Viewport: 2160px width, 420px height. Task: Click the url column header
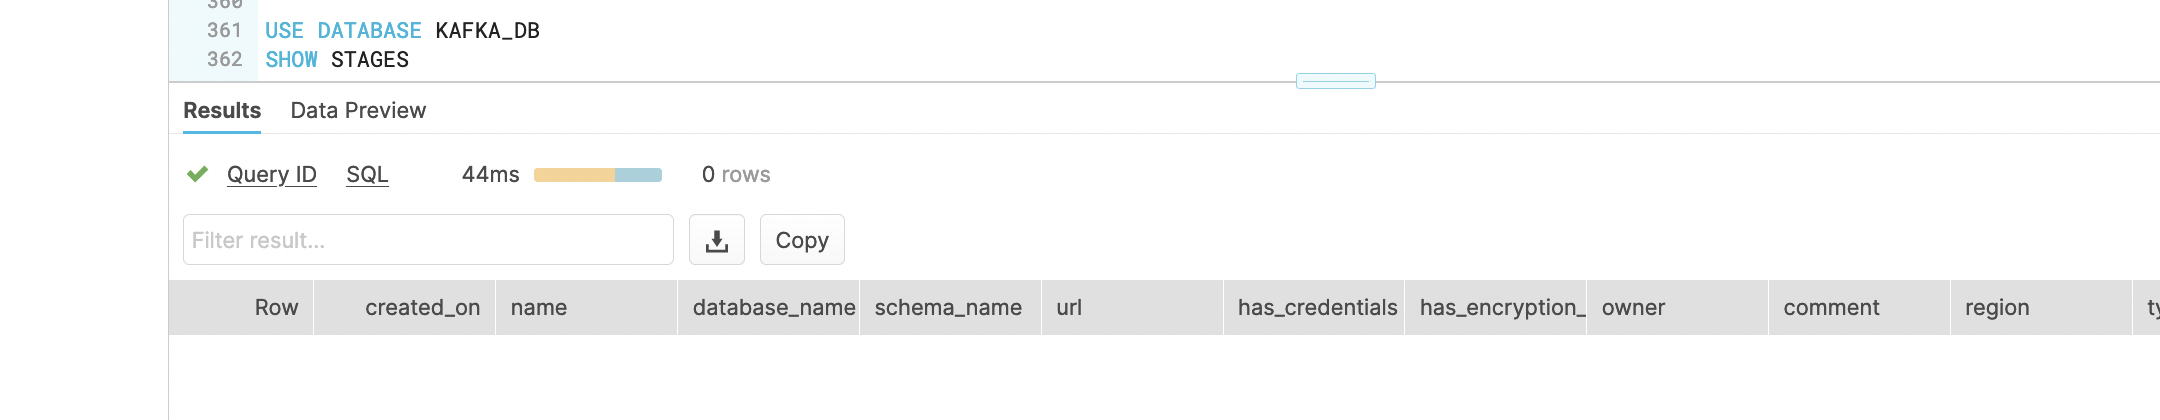(1069, 307)
